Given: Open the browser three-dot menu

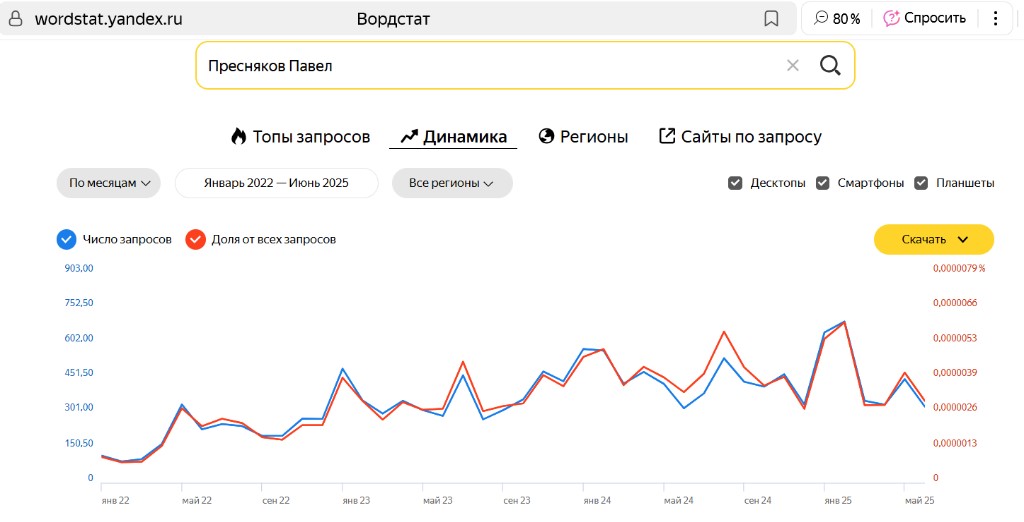Looking at the screenshot, I should [x=995, y=19].
